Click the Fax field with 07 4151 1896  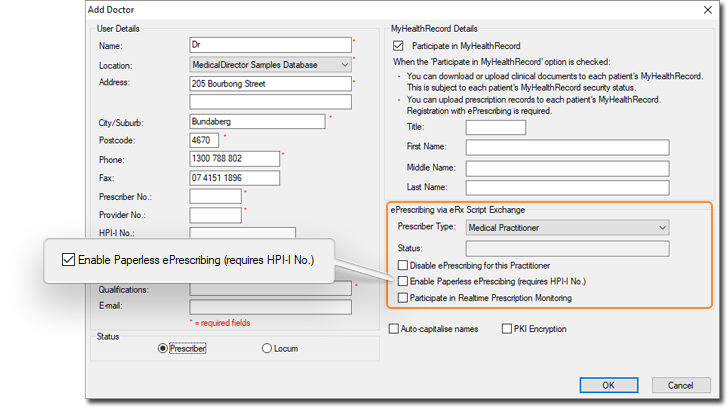[234, 178]
